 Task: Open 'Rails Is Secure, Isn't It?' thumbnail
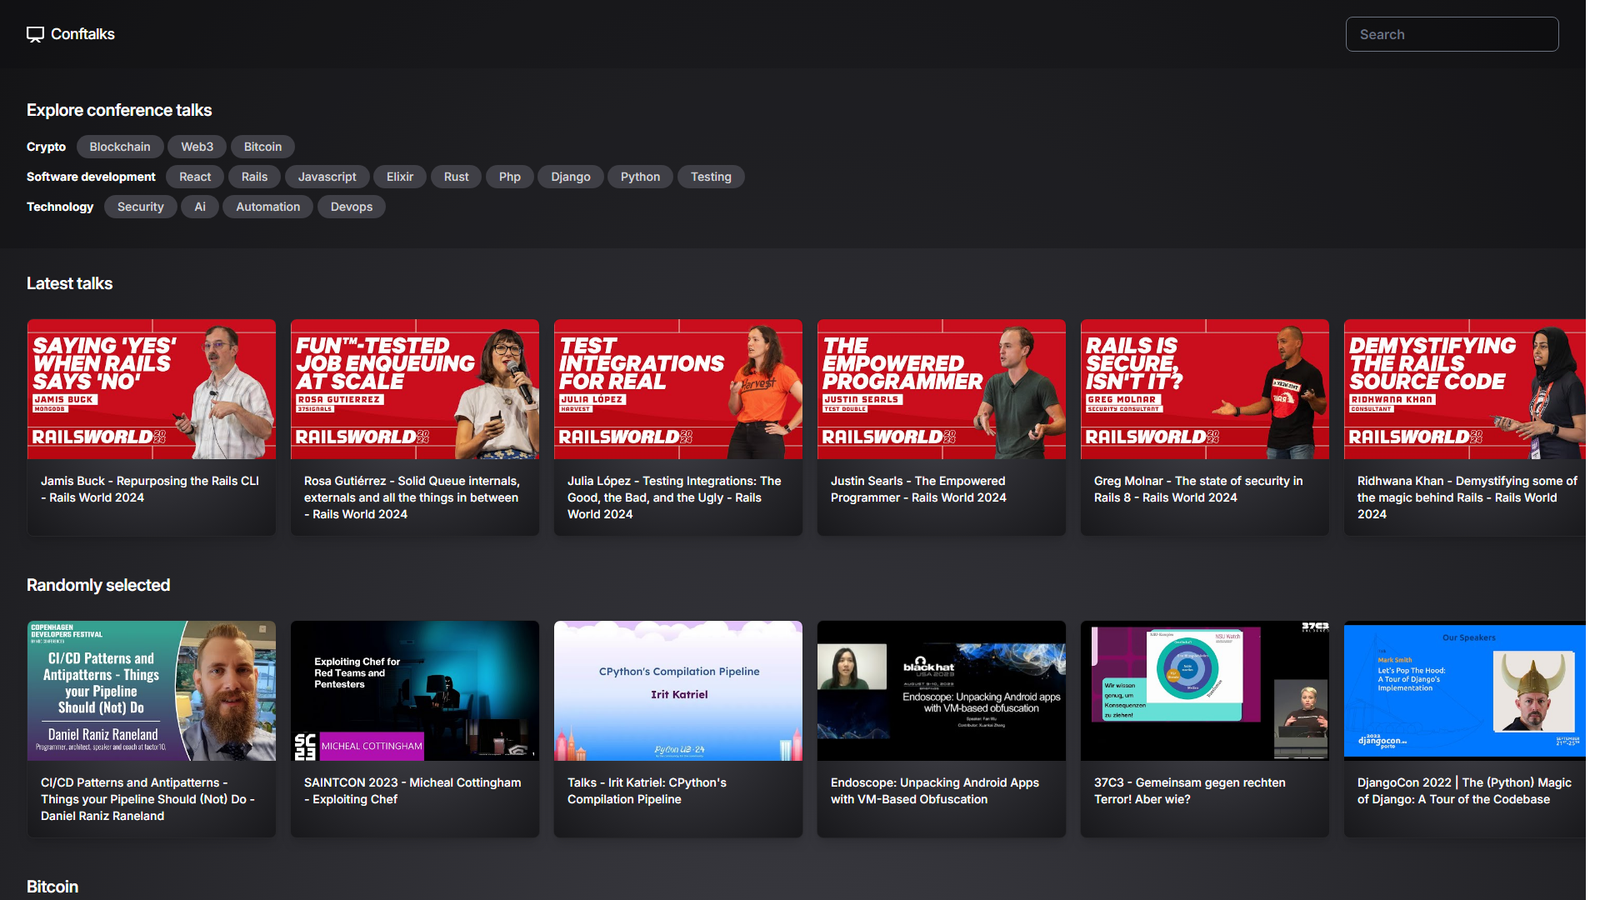pos(1205,389)
